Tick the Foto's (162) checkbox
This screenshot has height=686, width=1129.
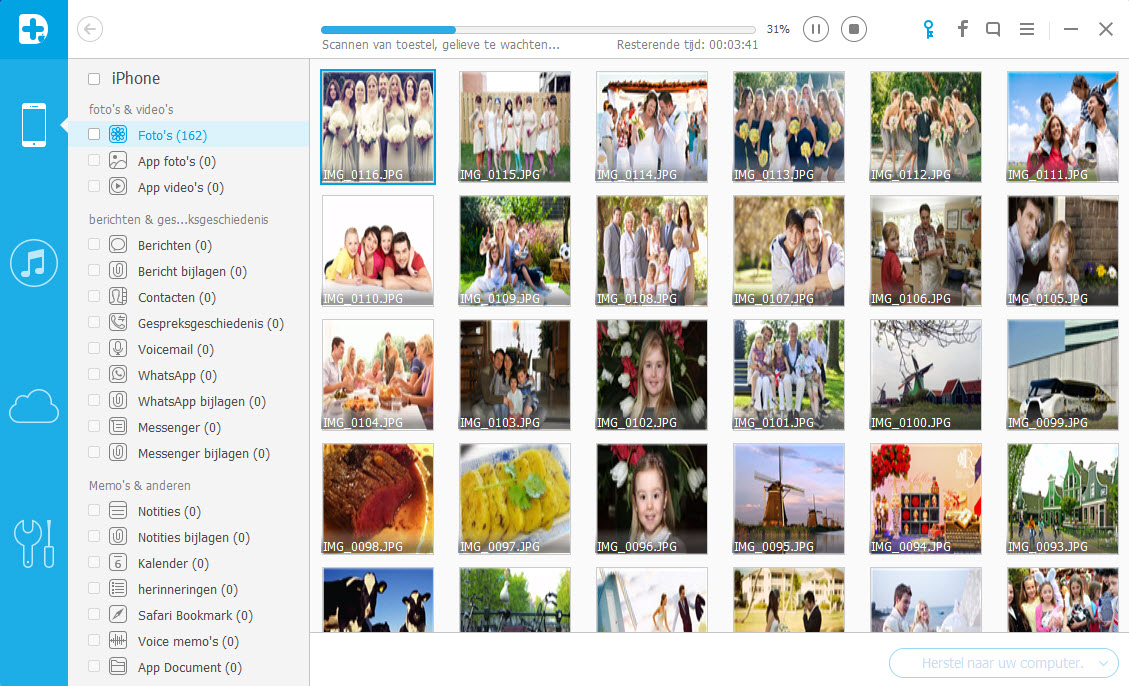tap(94, 134)
